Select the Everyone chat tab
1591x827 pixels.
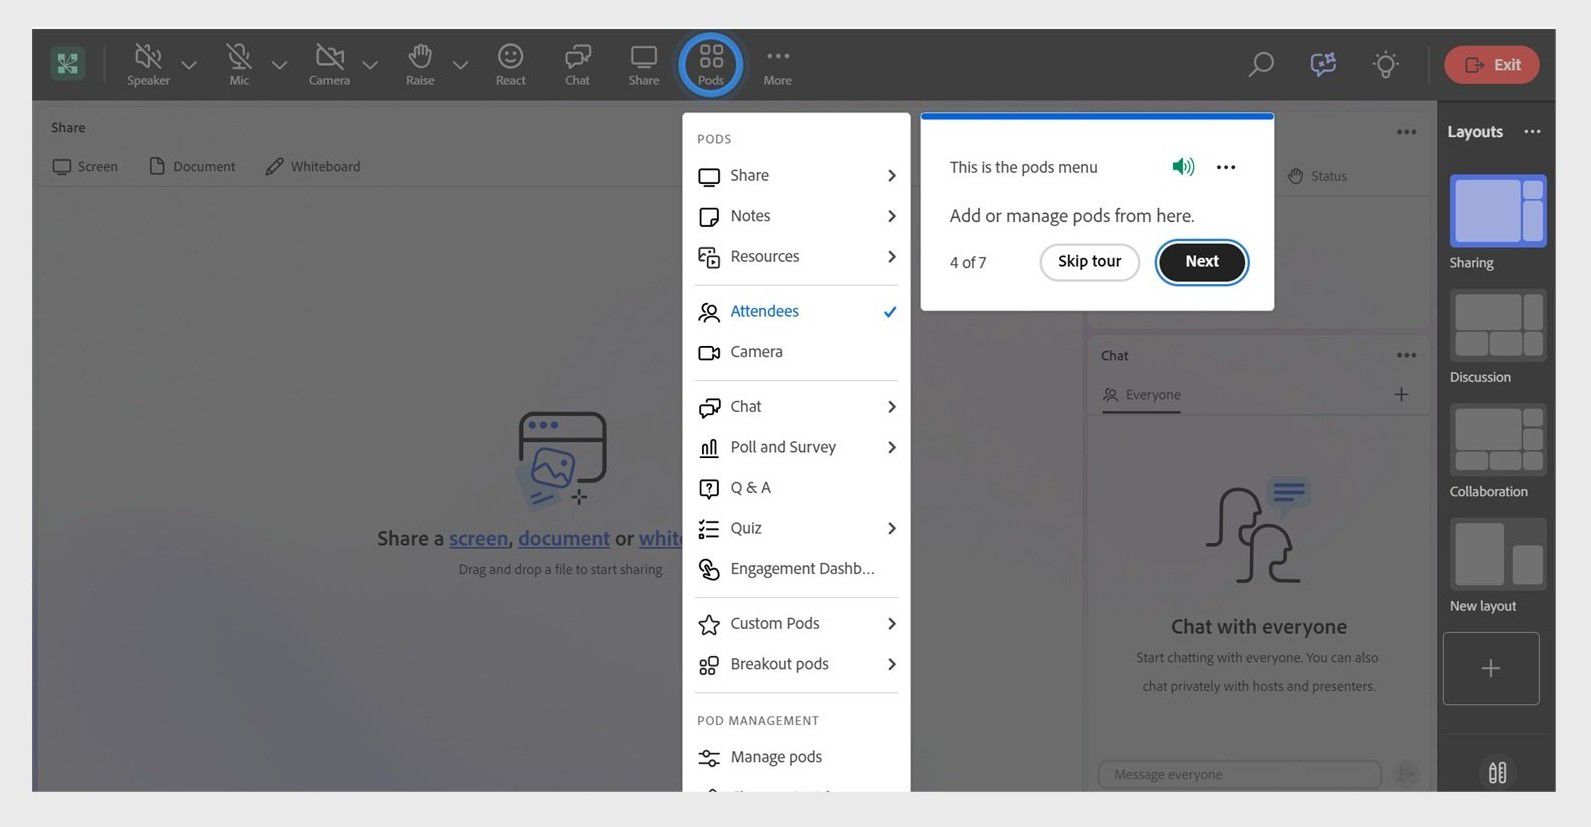(1141, 395)
